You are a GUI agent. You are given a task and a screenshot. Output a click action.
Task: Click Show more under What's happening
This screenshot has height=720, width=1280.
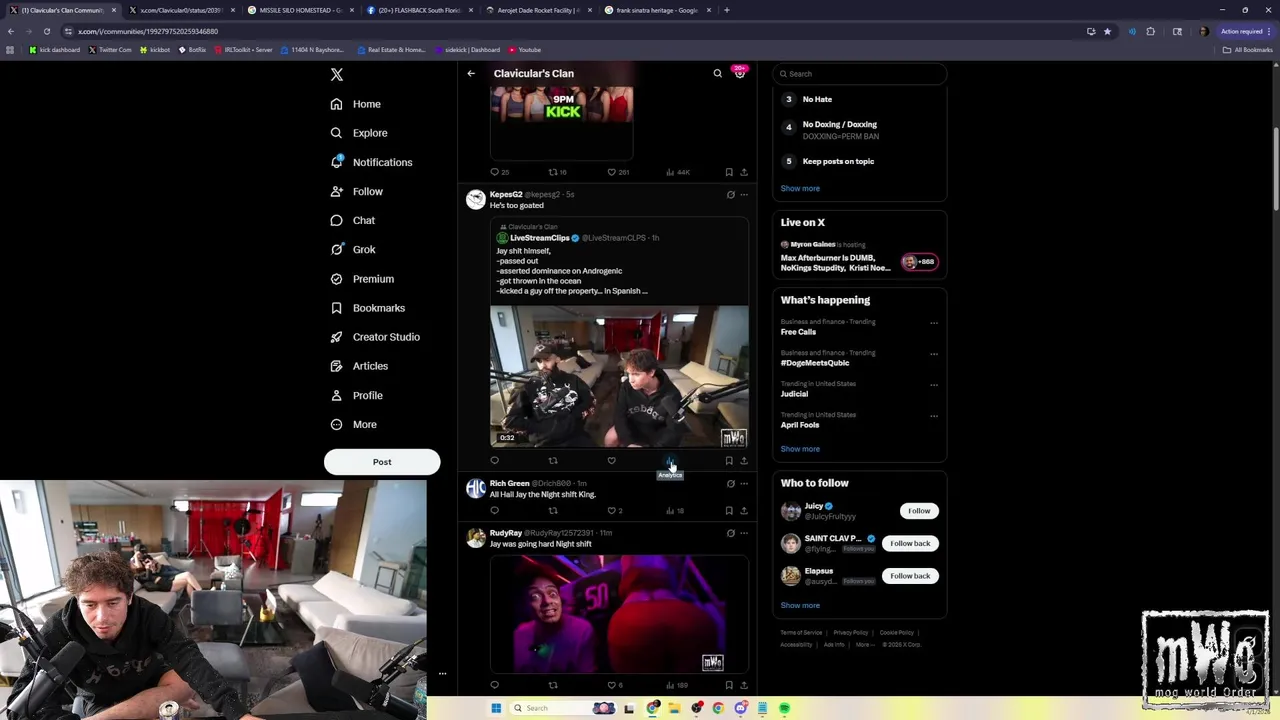[800, 449]
